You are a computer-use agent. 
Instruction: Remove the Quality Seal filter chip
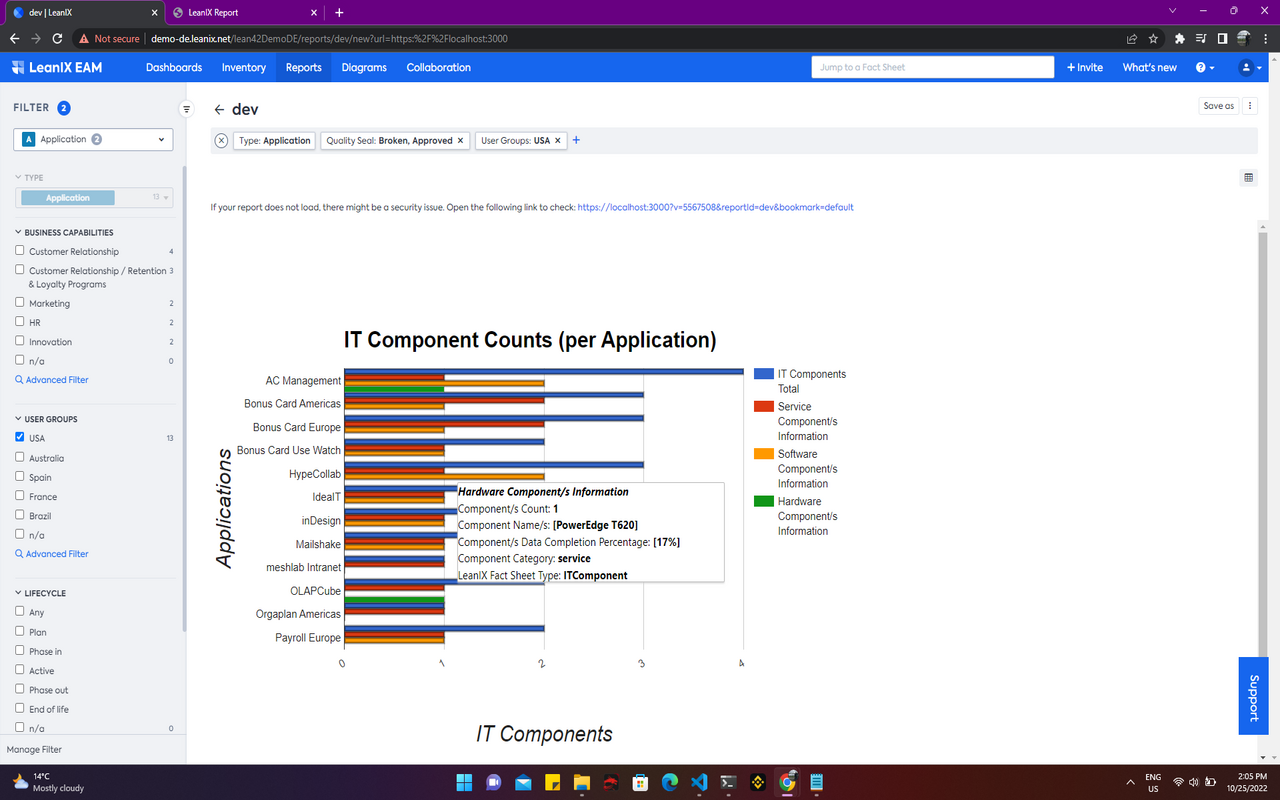(x=461, y=141)
